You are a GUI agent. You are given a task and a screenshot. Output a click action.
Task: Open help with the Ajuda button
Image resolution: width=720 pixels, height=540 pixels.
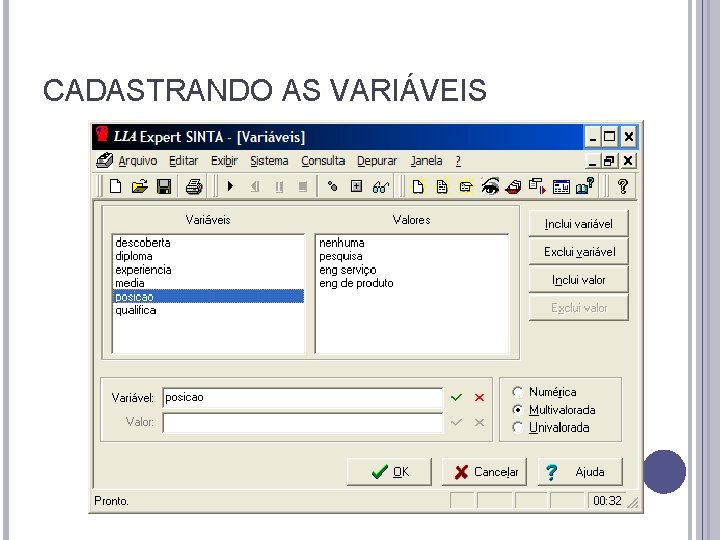(580, 472)
